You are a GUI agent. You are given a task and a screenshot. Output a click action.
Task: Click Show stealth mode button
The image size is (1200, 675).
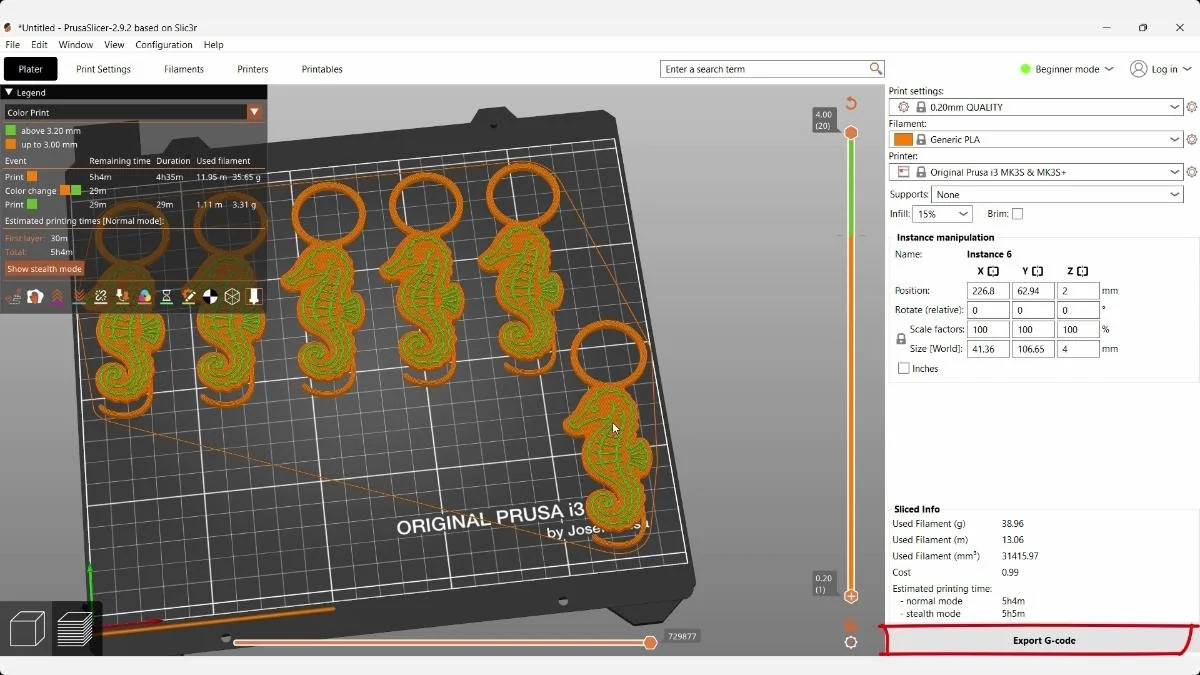[44, 269]
